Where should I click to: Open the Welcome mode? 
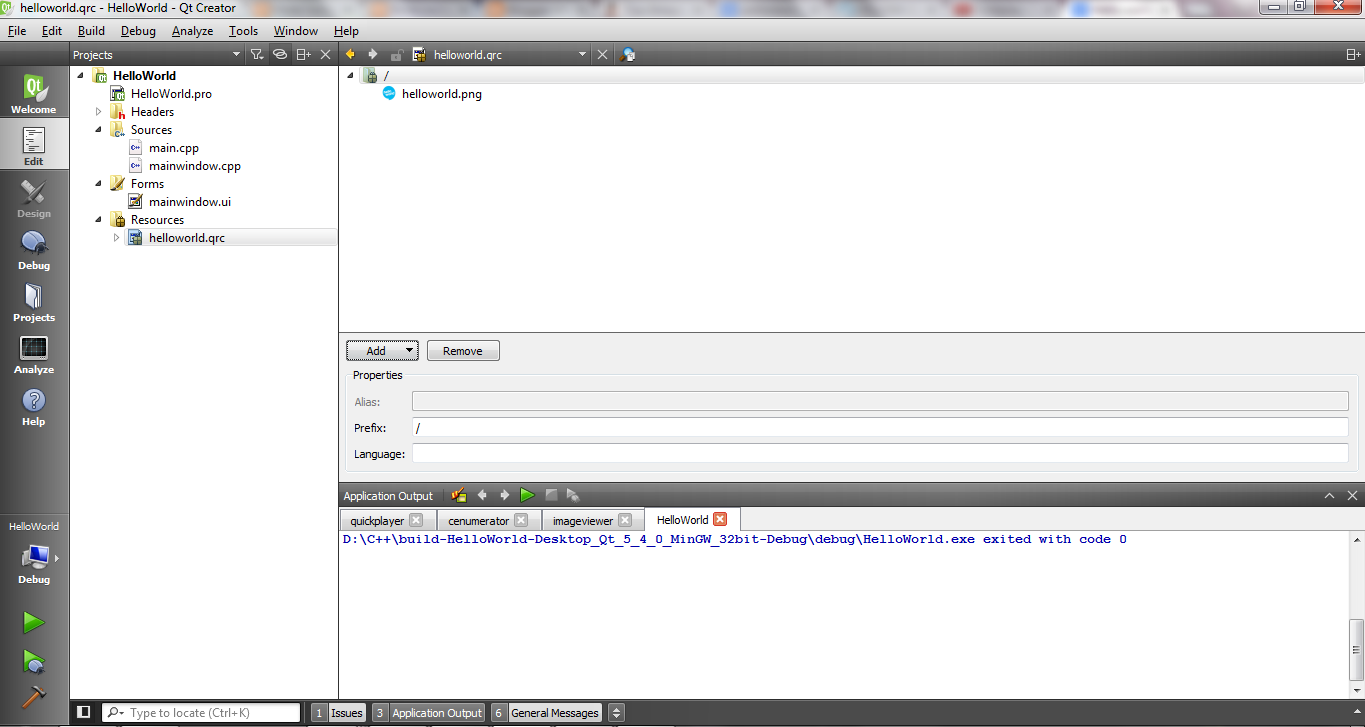click(33, 91)
